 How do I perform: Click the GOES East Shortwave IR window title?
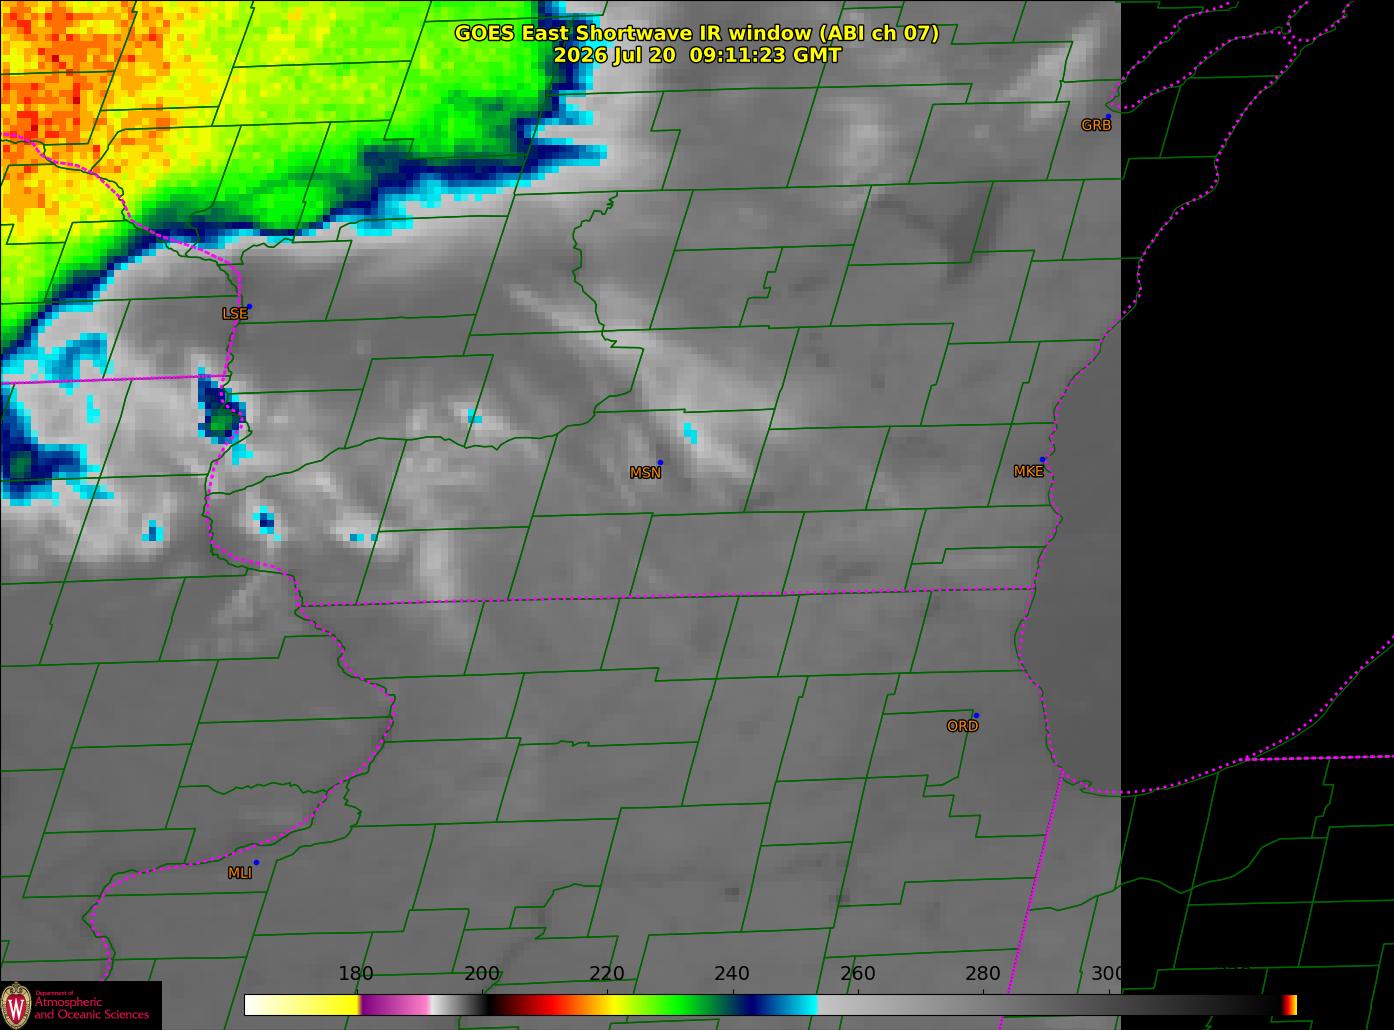[697, 33]
